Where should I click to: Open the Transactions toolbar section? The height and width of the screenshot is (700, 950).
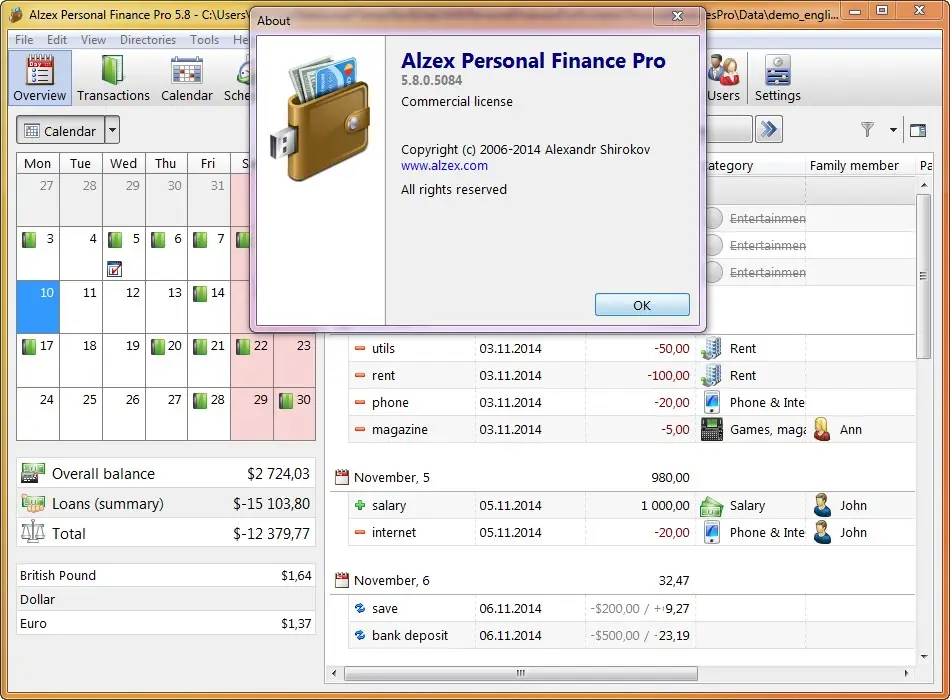coord(113,78)
